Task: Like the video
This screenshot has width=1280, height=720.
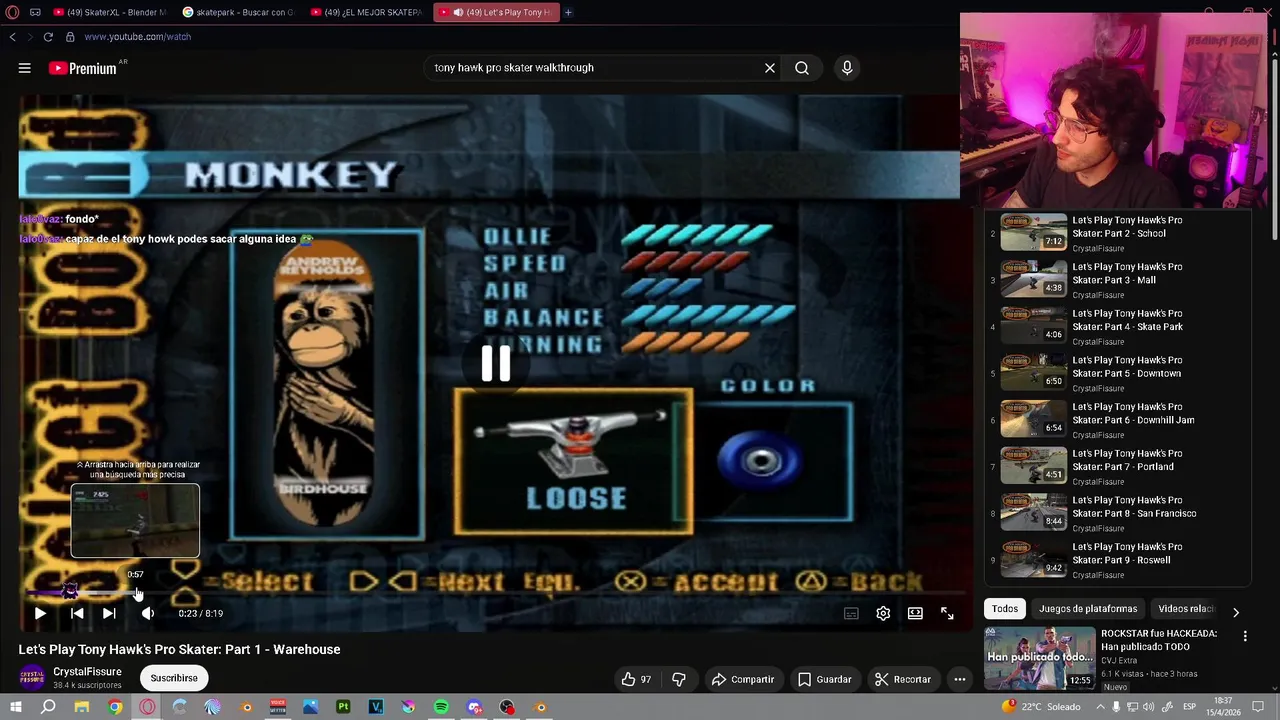Action: (x=636, y=679)
